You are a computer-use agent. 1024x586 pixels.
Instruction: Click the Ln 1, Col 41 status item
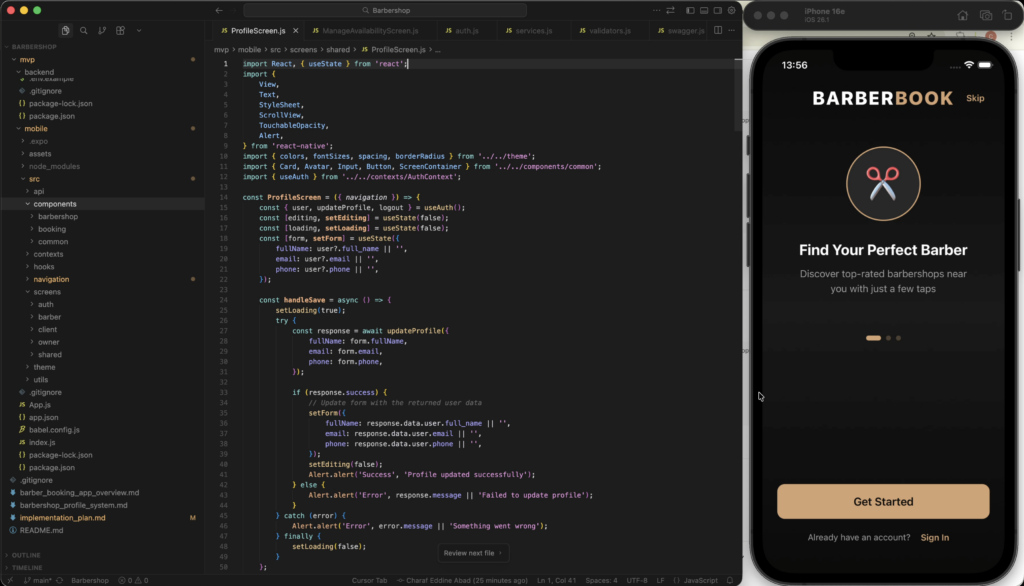[x=556, y=580]
